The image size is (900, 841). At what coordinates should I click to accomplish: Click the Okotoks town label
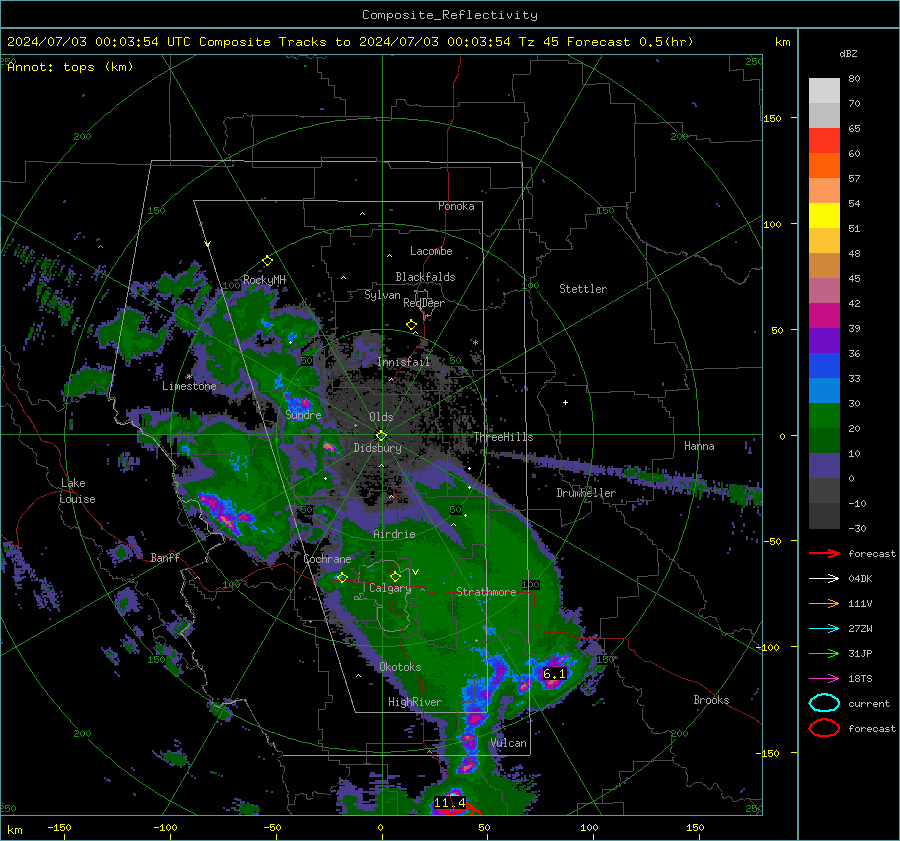[400, 667]
